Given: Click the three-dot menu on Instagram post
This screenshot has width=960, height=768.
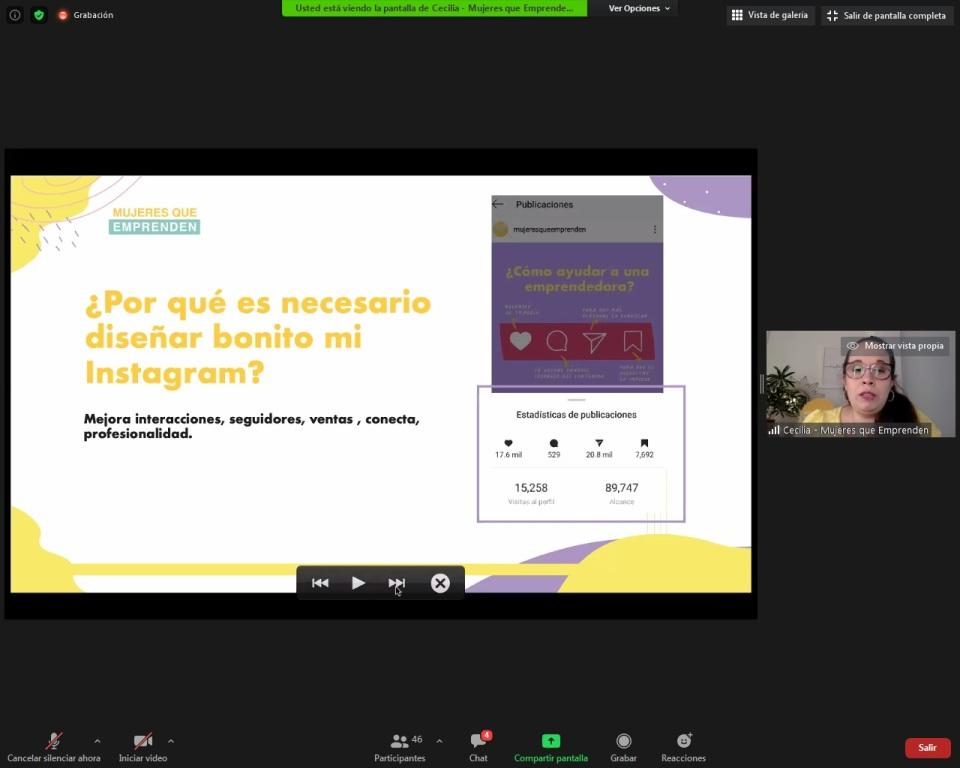Looking at the screenshot, I should click(654, 229).
